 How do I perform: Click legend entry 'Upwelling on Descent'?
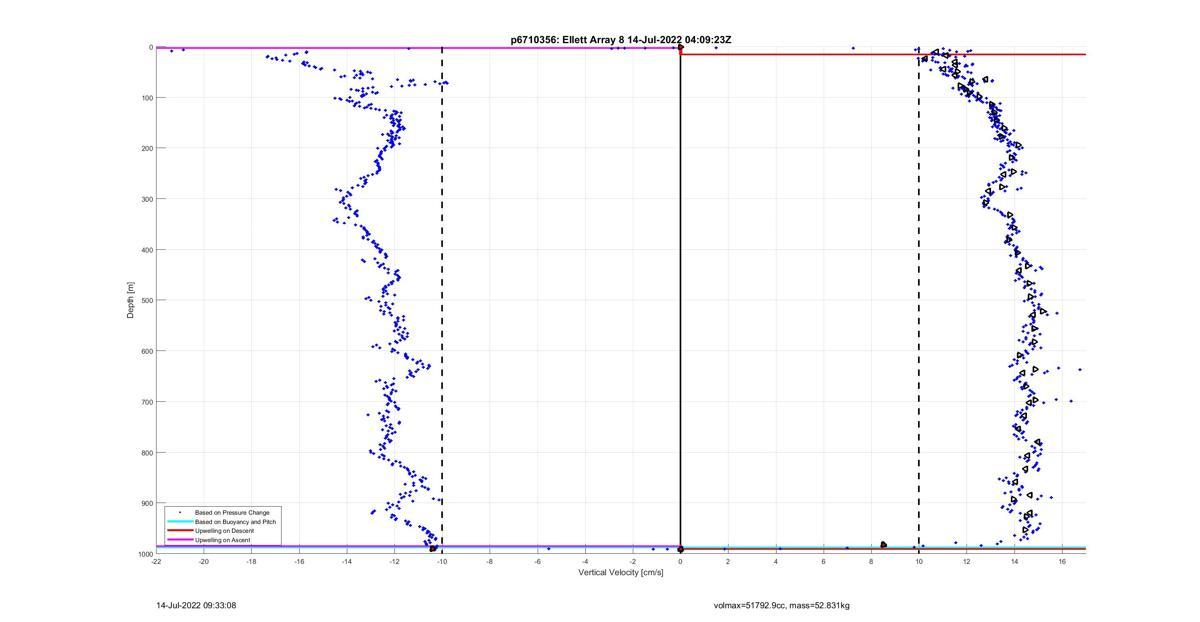225,531
